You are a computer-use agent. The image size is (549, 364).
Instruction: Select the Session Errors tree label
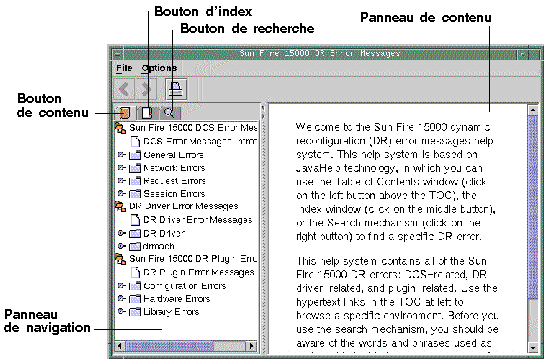pyautogui.click(x=174, y=194)
